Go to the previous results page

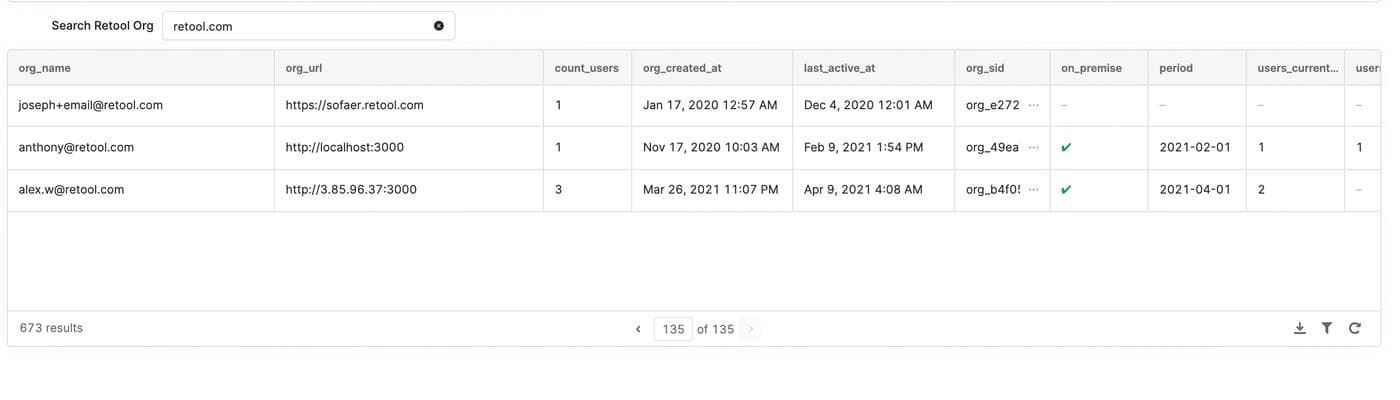click(638, 329)
